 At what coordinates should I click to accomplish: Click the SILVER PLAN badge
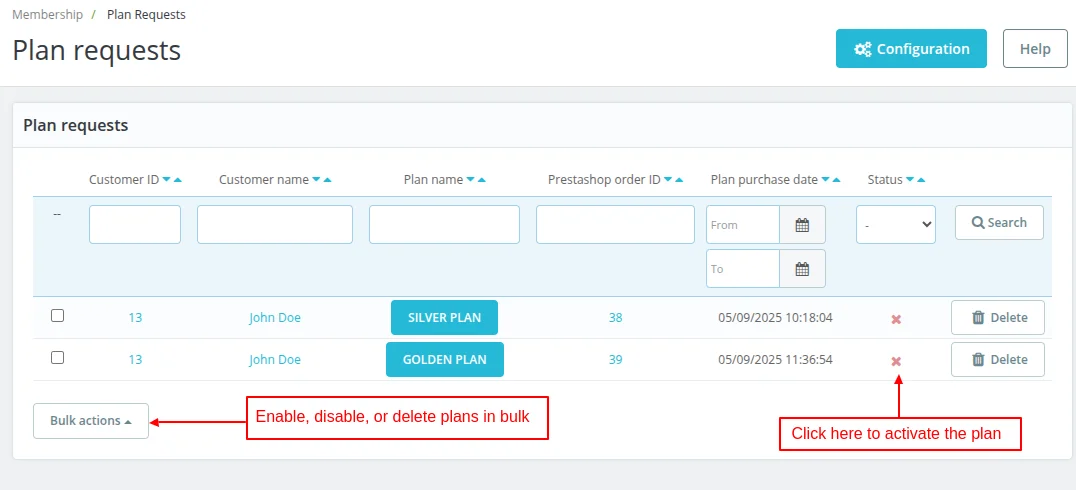(x=445, y=318)
